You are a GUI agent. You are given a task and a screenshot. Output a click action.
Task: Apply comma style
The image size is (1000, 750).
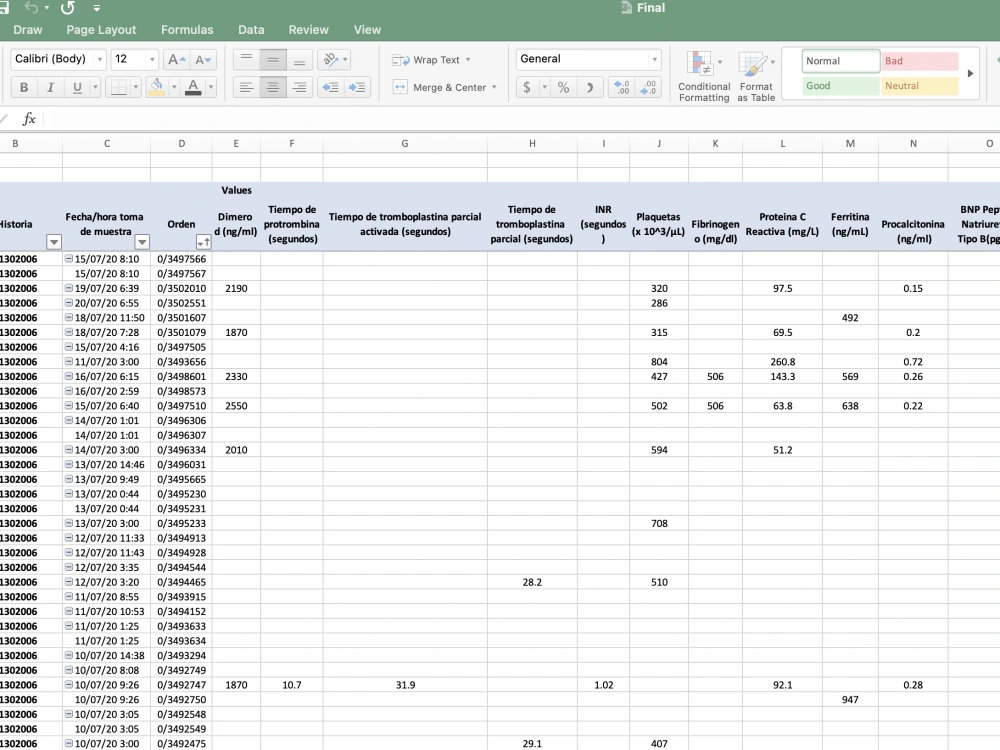590,87
